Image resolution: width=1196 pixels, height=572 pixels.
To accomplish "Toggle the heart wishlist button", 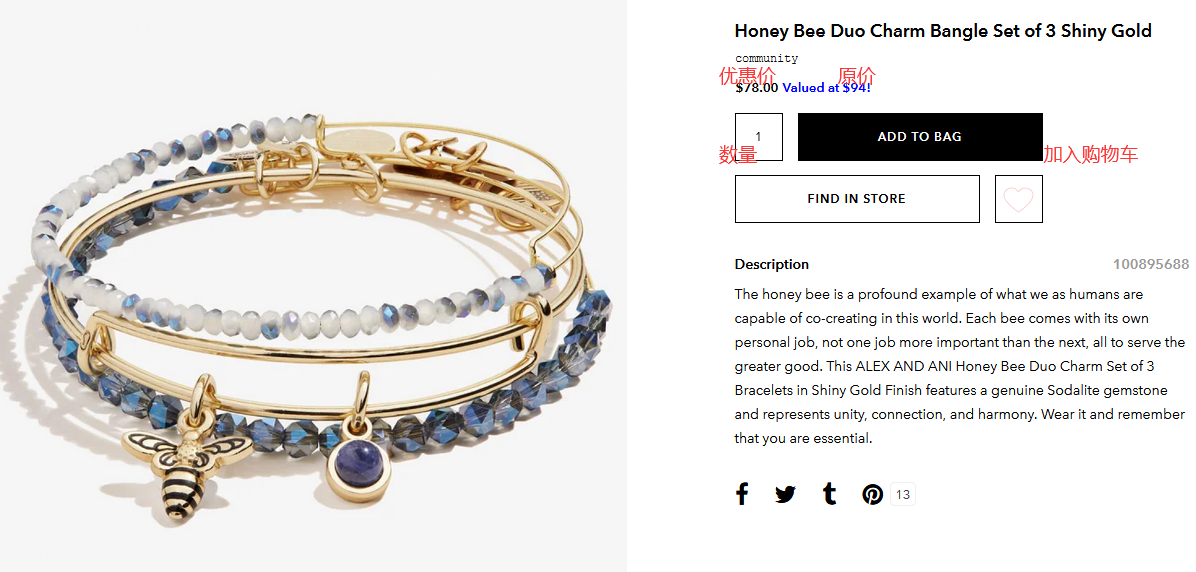I will pyautogui.click(x=1018, y=199).
